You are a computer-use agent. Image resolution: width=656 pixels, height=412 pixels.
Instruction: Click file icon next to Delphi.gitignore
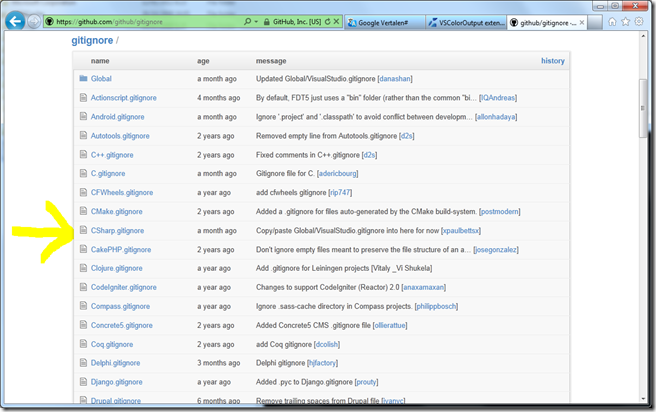(83, 363)
